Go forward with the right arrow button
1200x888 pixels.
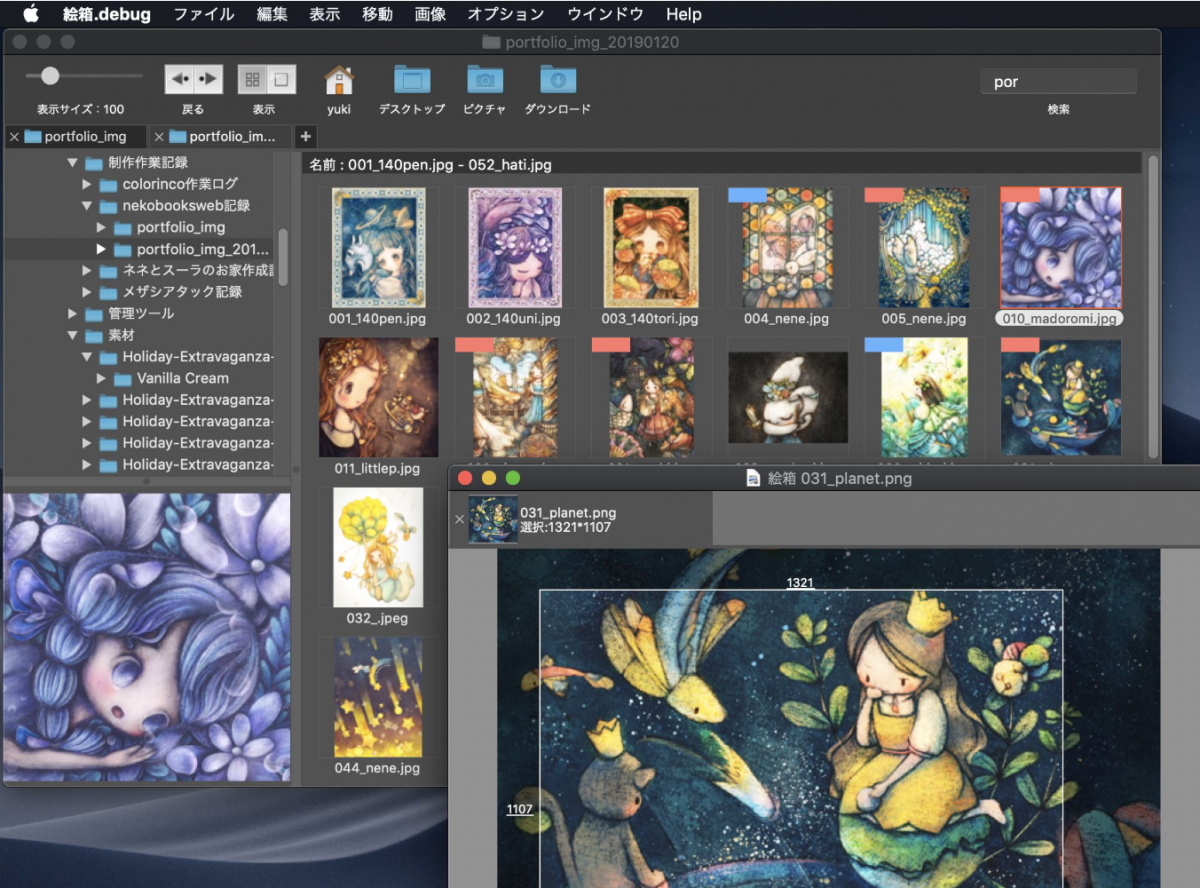tap(208, 79)
